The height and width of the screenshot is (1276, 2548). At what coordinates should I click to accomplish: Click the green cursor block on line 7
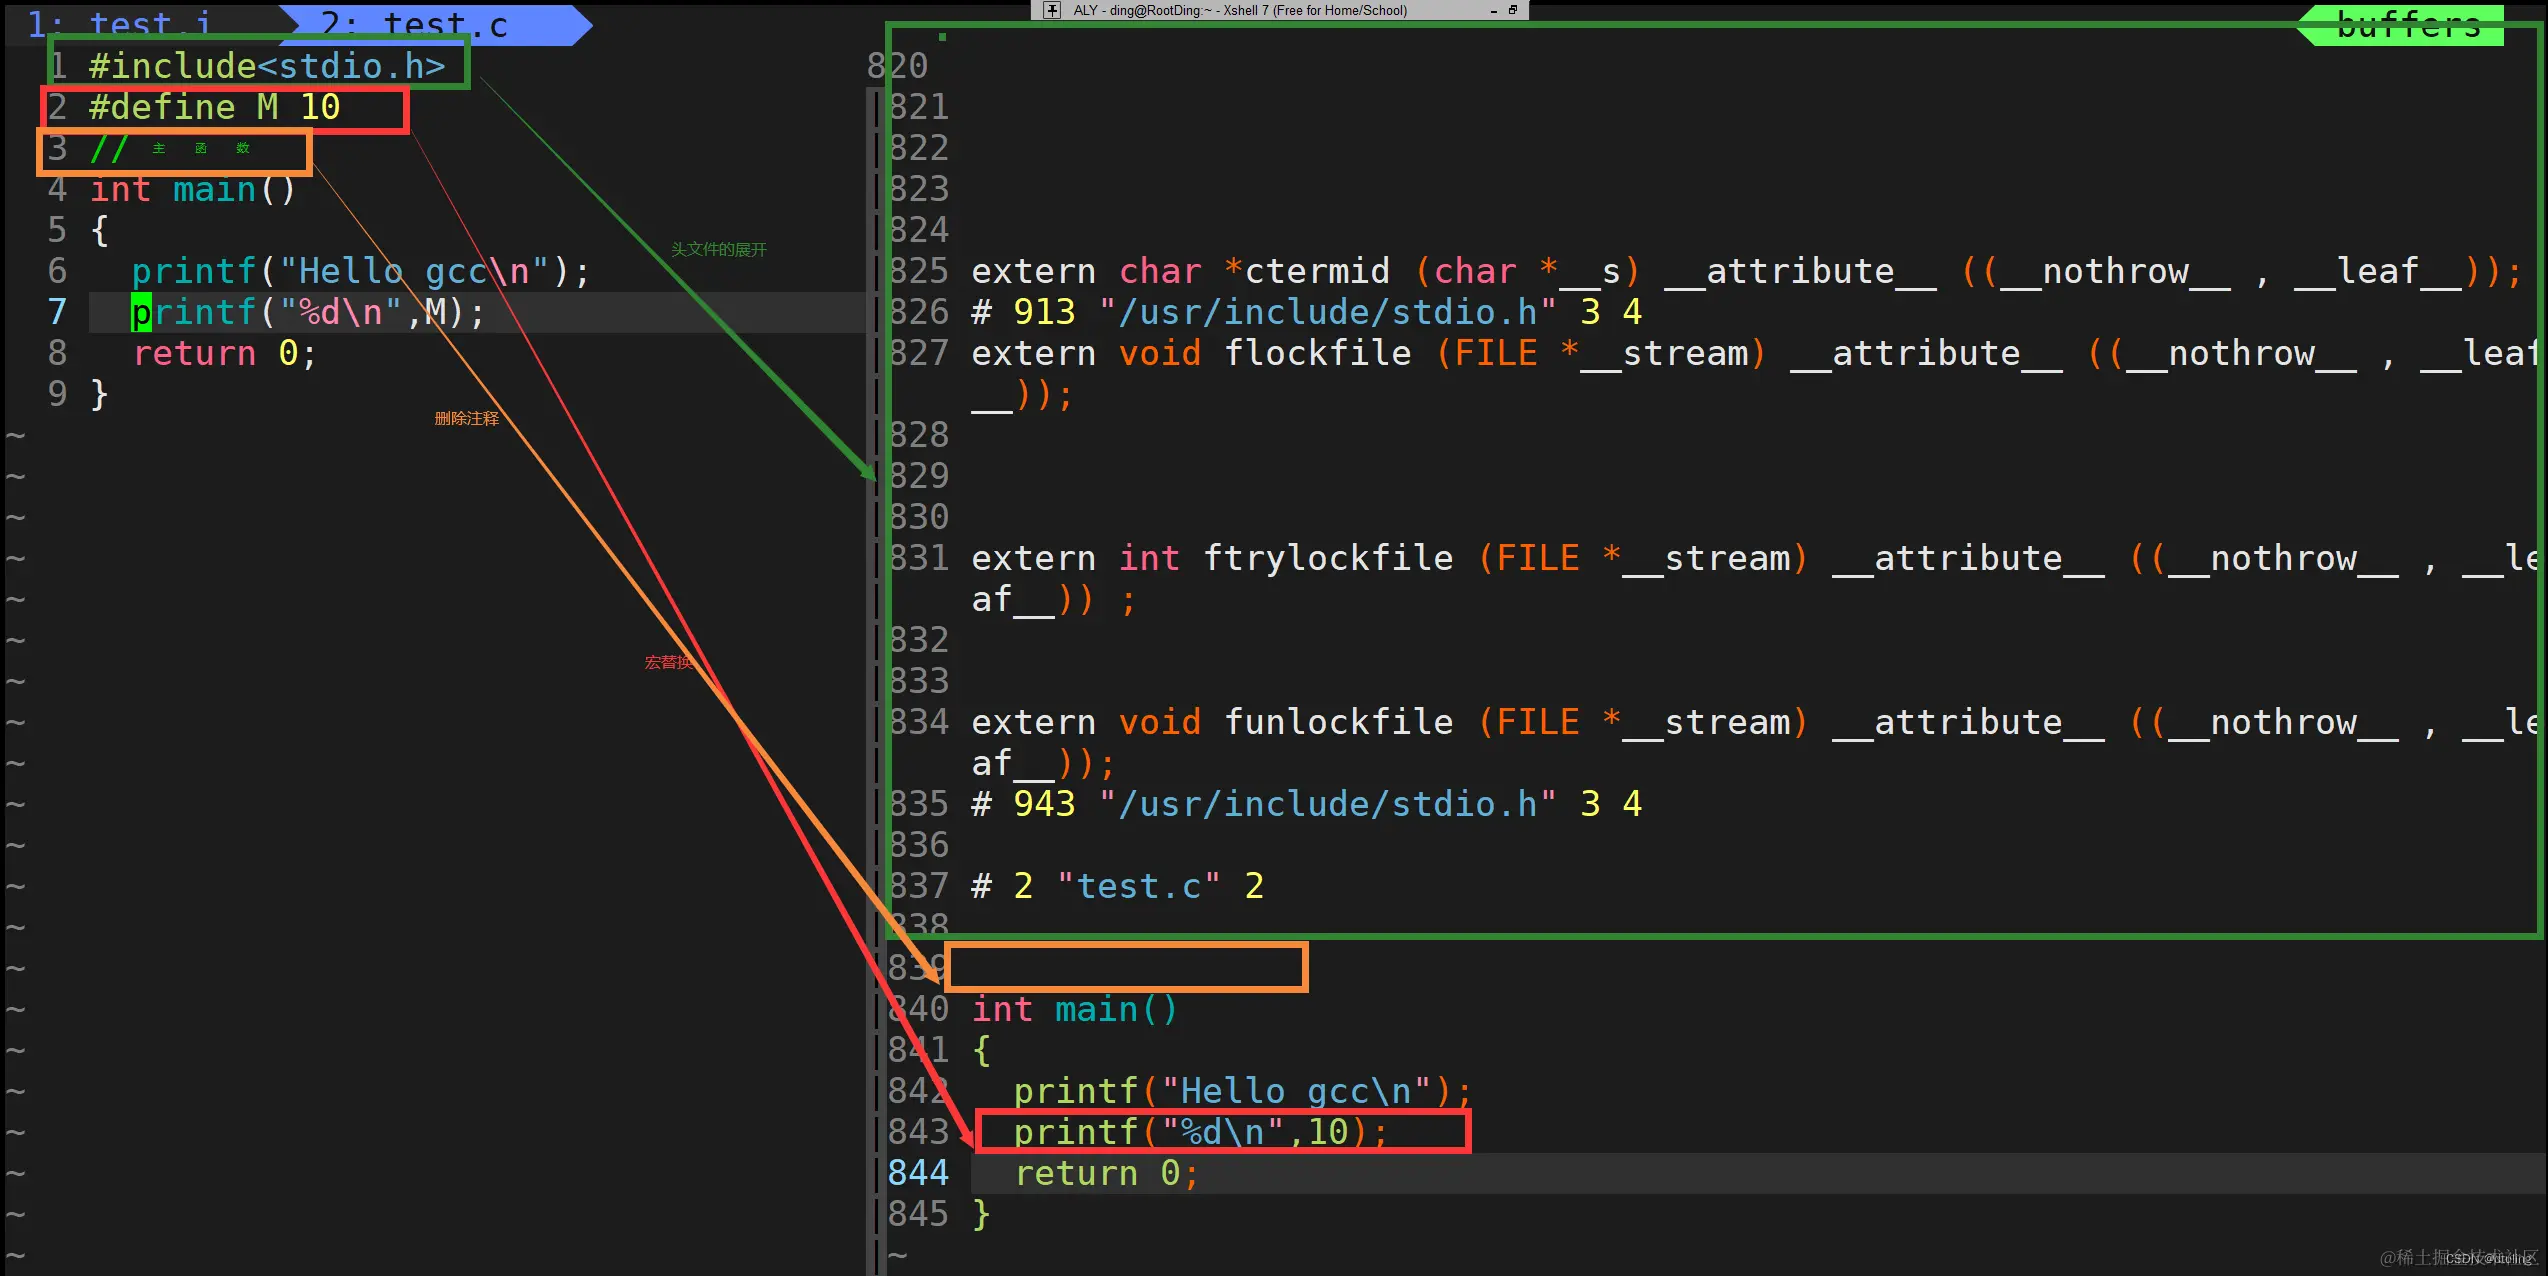coord(141,313)
